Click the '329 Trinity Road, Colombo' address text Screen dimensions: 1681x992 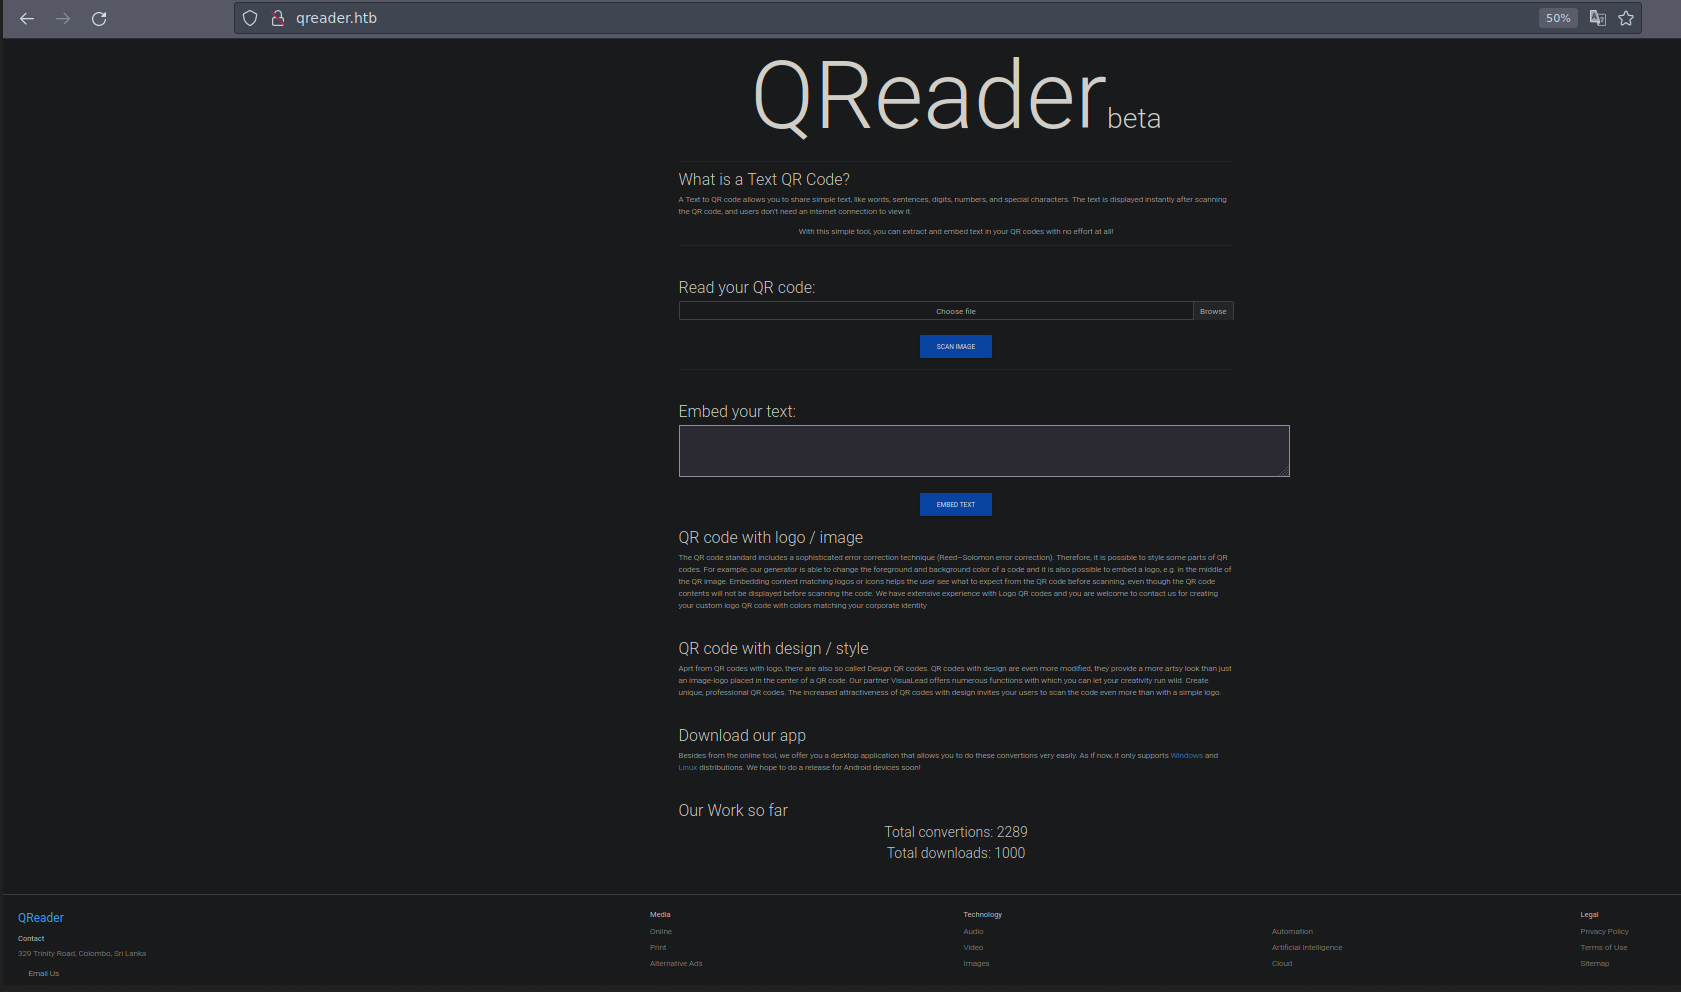tap(82, 953)
